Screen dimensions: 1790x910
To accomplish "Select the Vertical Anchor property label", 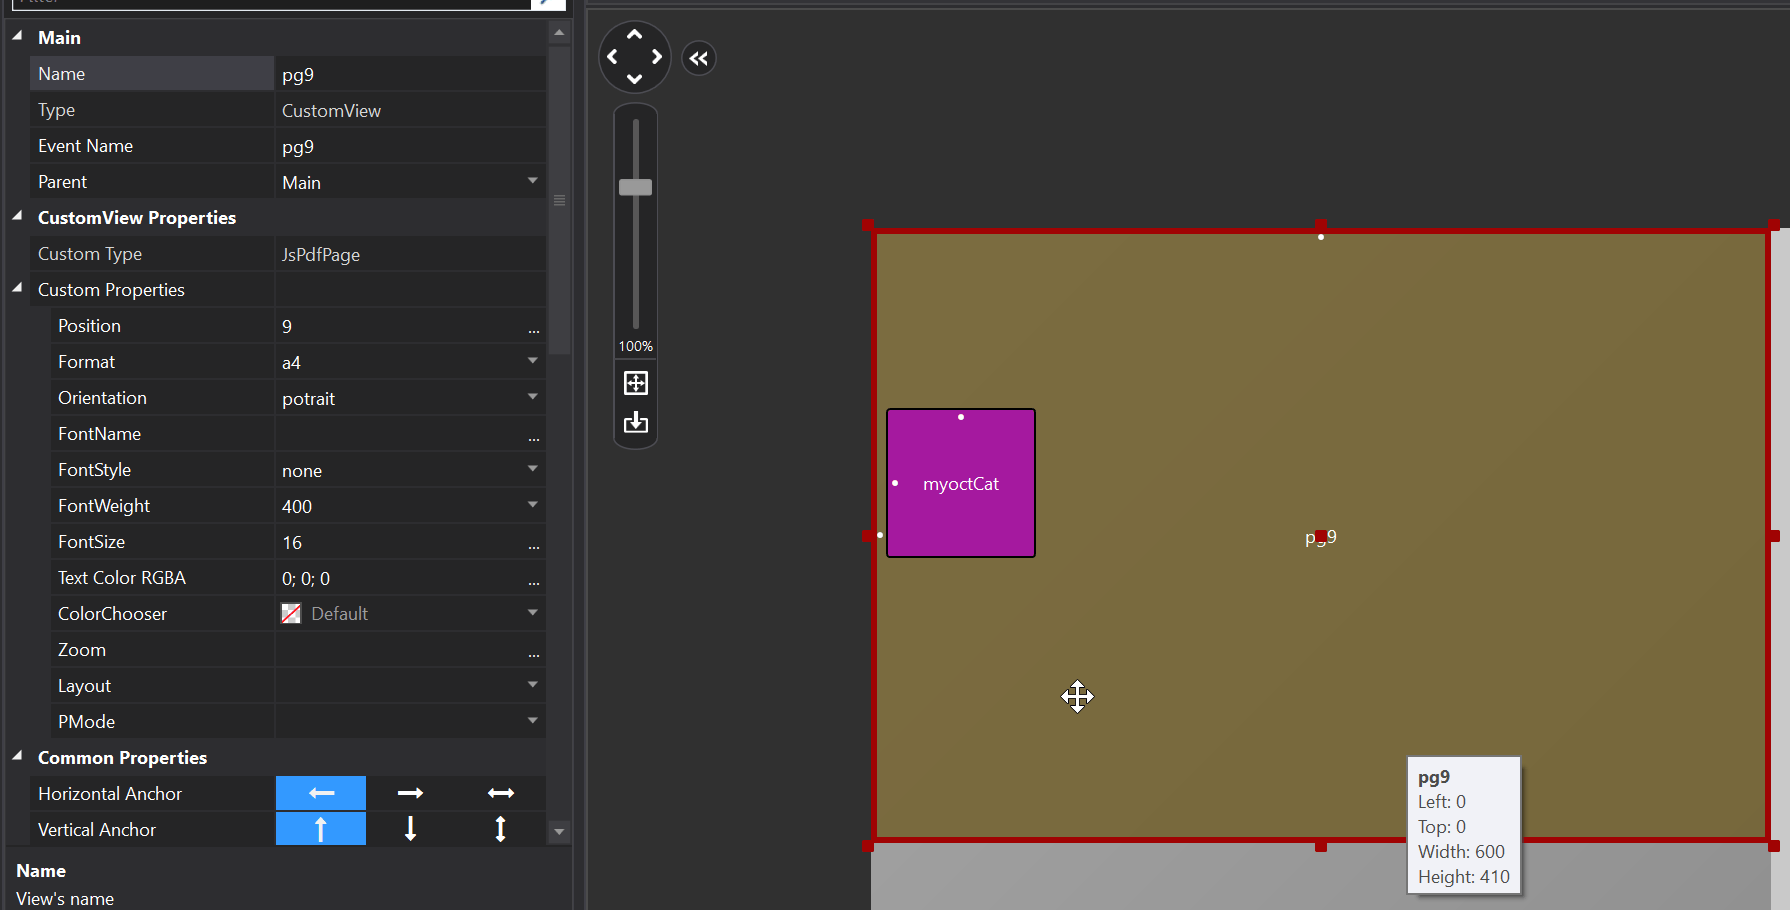I will [x=97, y=830].
